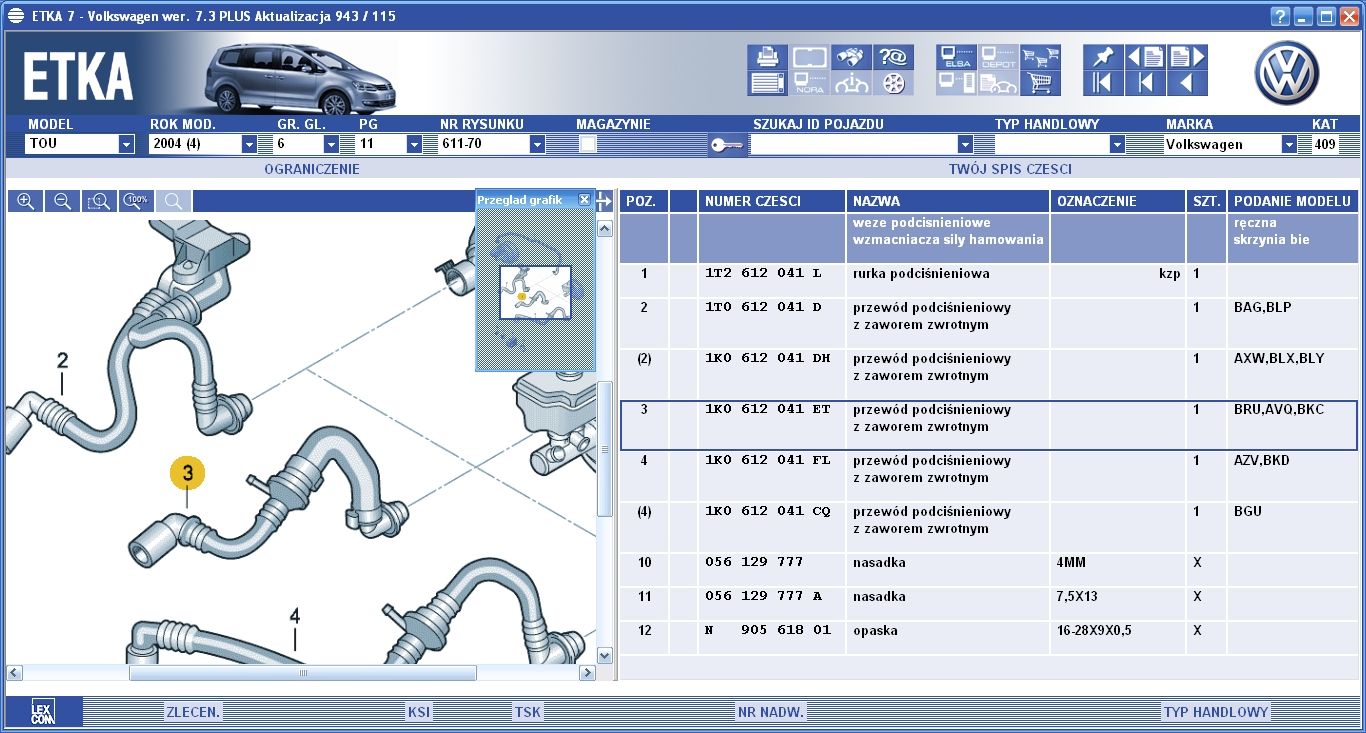Click the TYP HANDLOWY status bar button

(1216, 712)
